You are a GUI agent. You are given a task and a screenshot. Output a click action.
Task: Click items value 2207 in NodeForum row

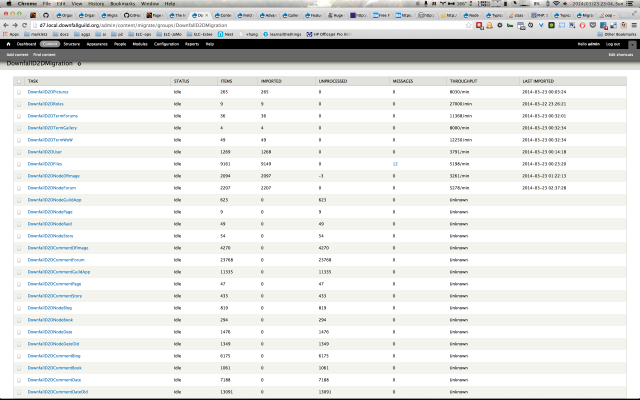coord(225,188)
